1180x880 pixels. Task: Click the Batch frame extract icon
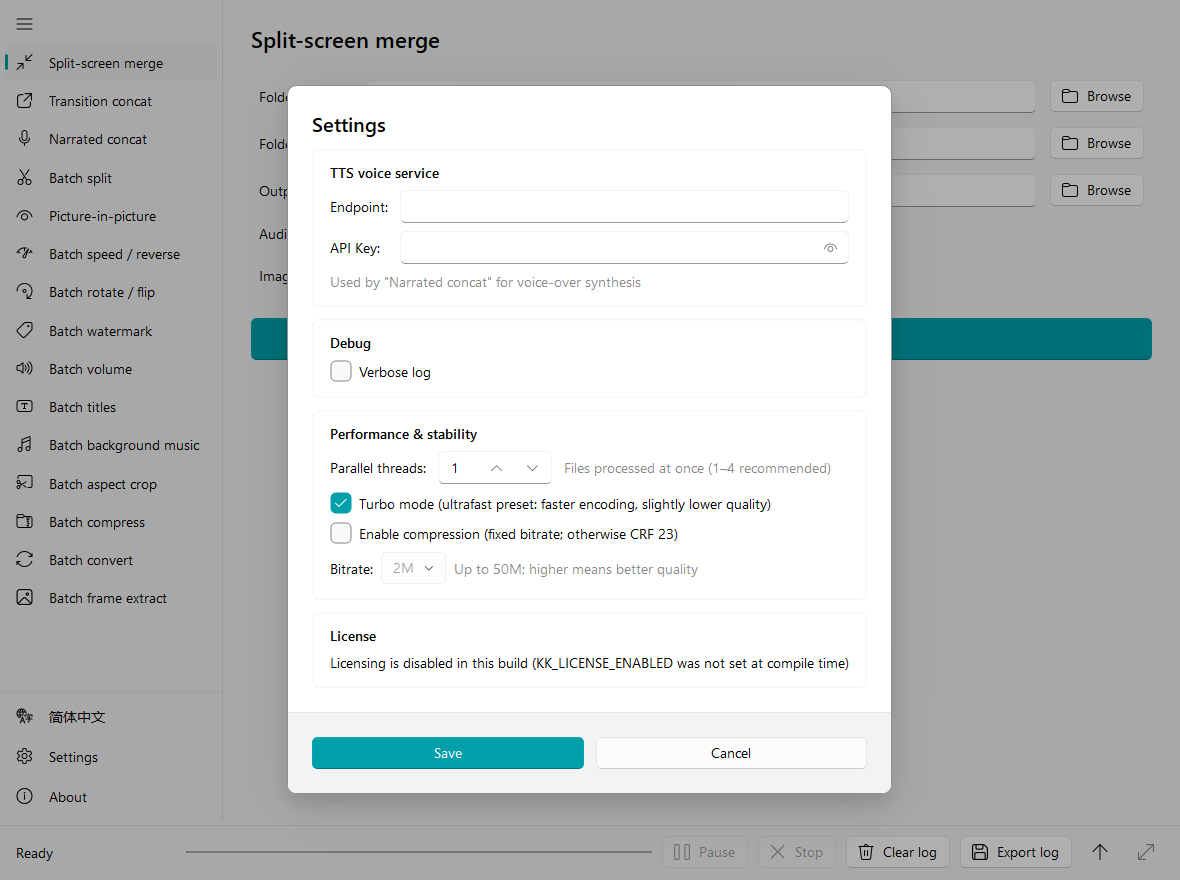pyautogui.click(x=25, y=598)
